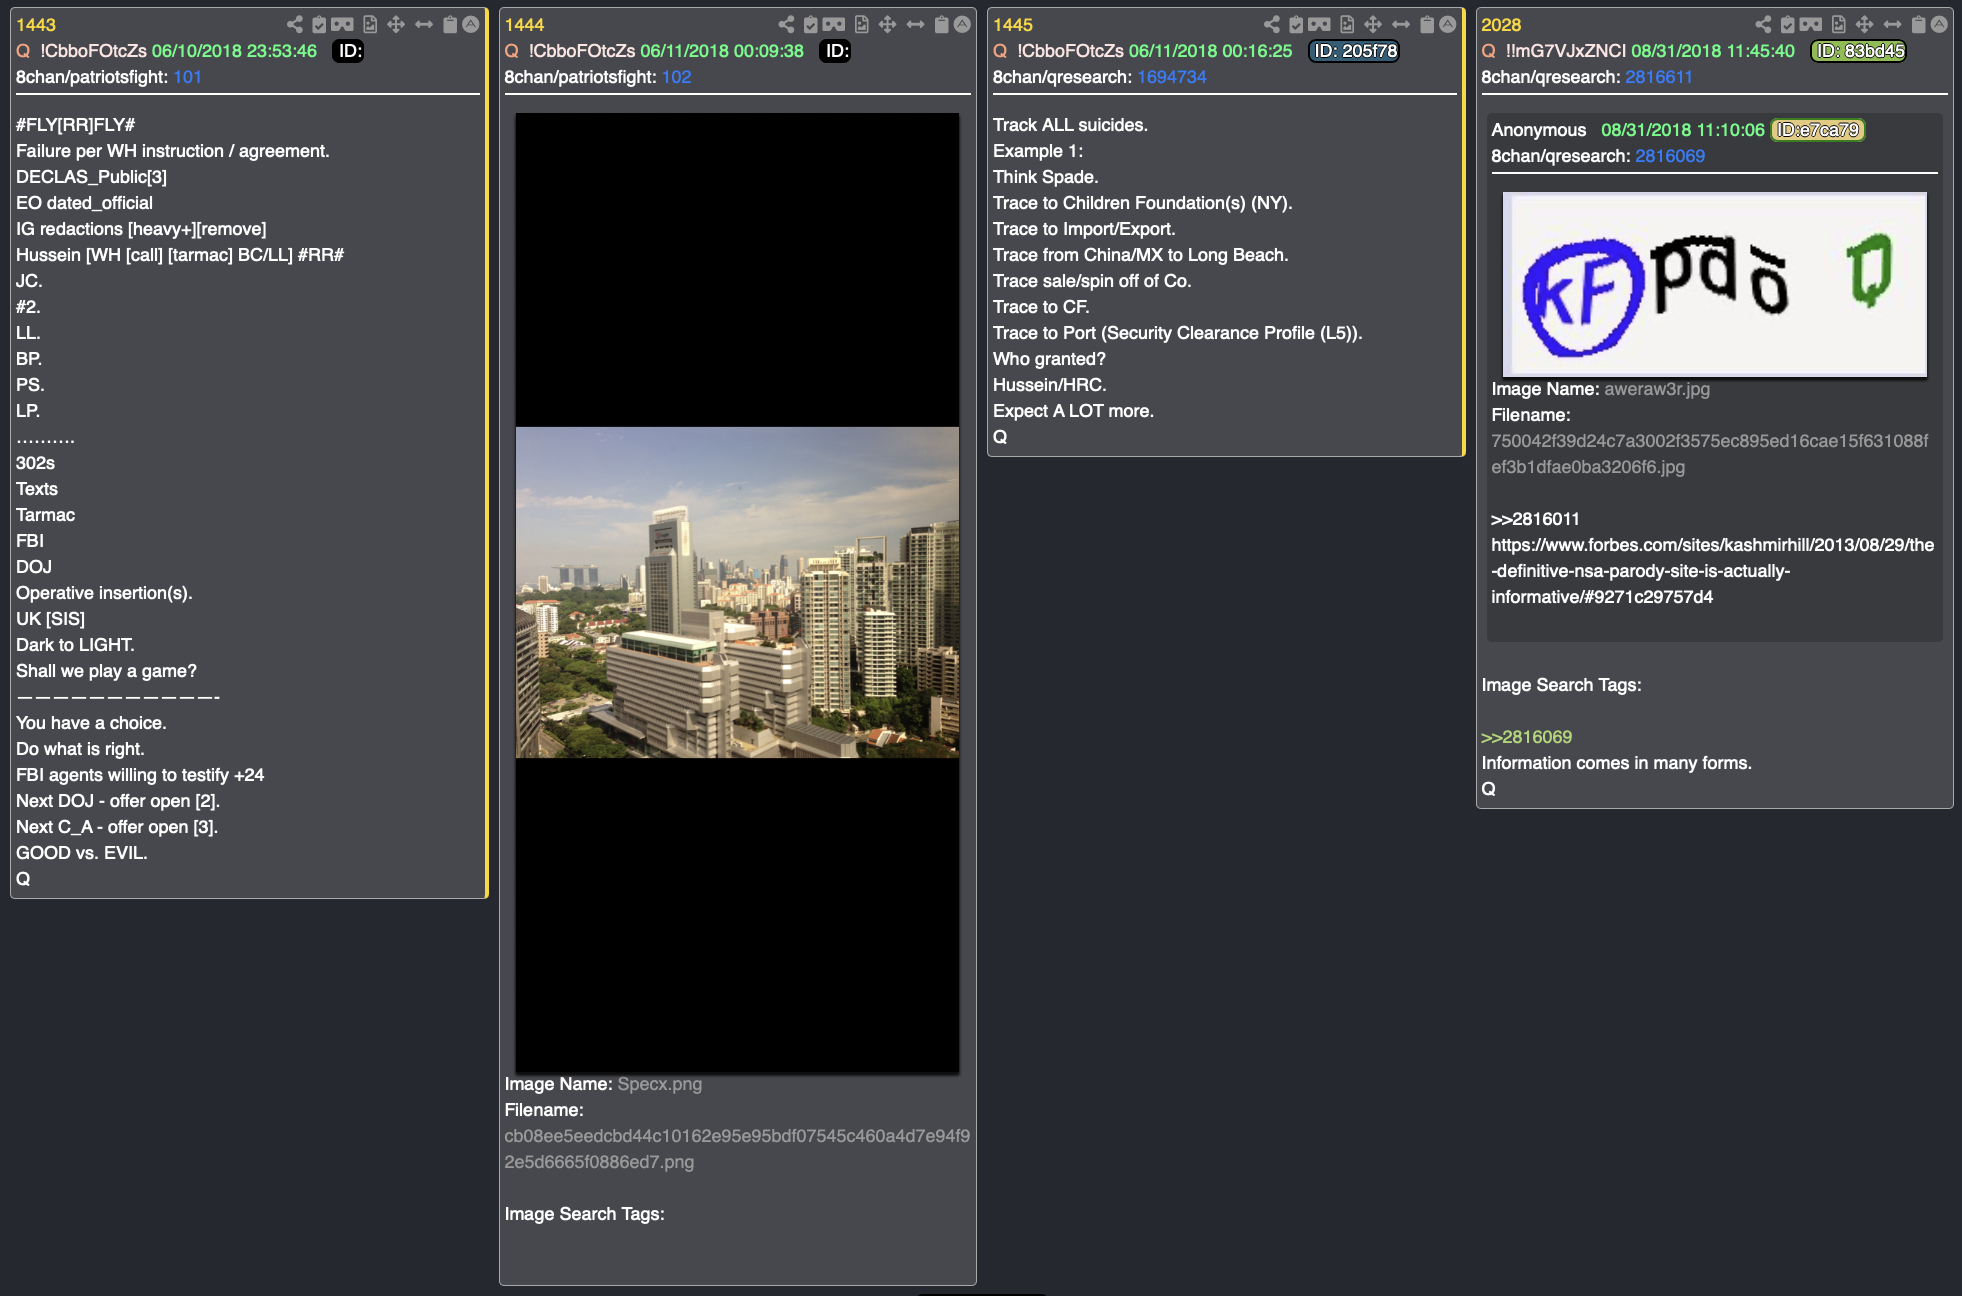Click the four-way move icon on post 2028
The width and height of the screenshot is (1962, 1296).
[1864, 24]
